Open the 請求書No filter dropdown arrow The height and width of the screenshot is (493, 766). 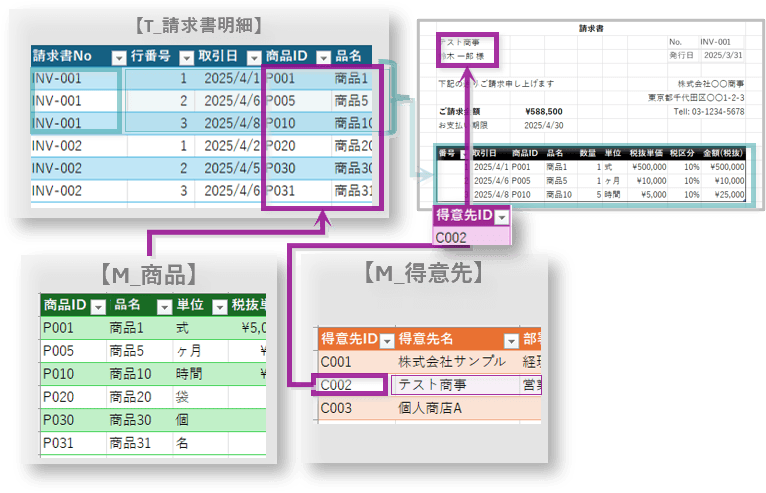[119, 58]
